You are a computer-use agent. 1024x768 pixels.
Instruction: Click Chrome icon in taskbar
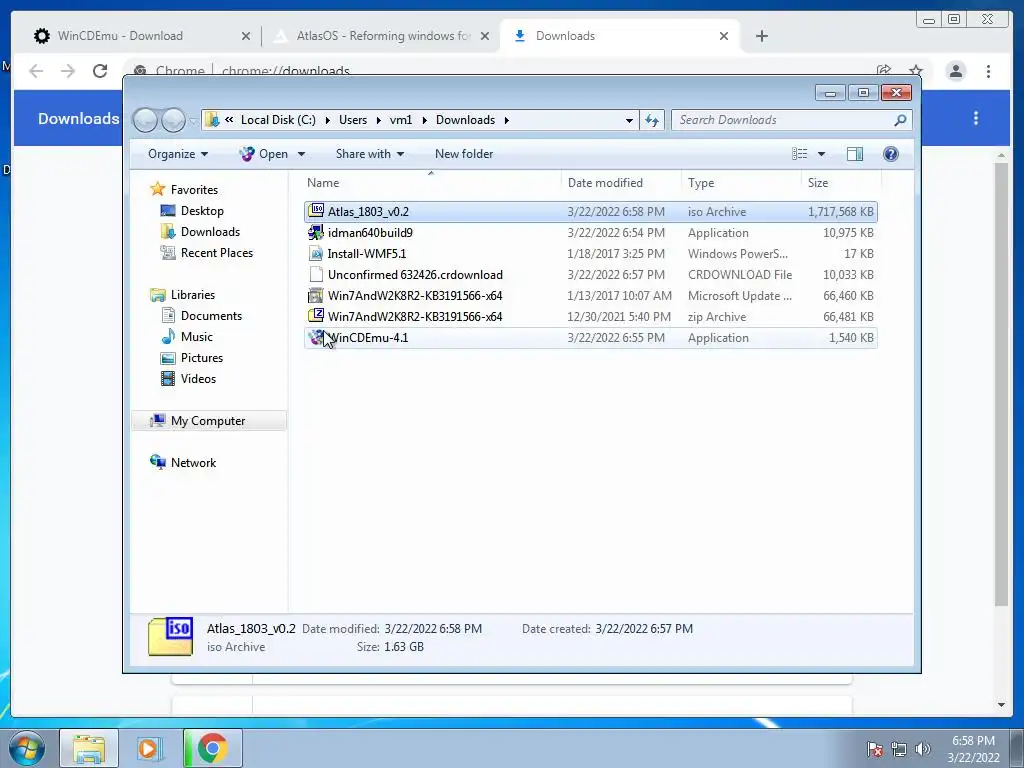click(213, 748)
